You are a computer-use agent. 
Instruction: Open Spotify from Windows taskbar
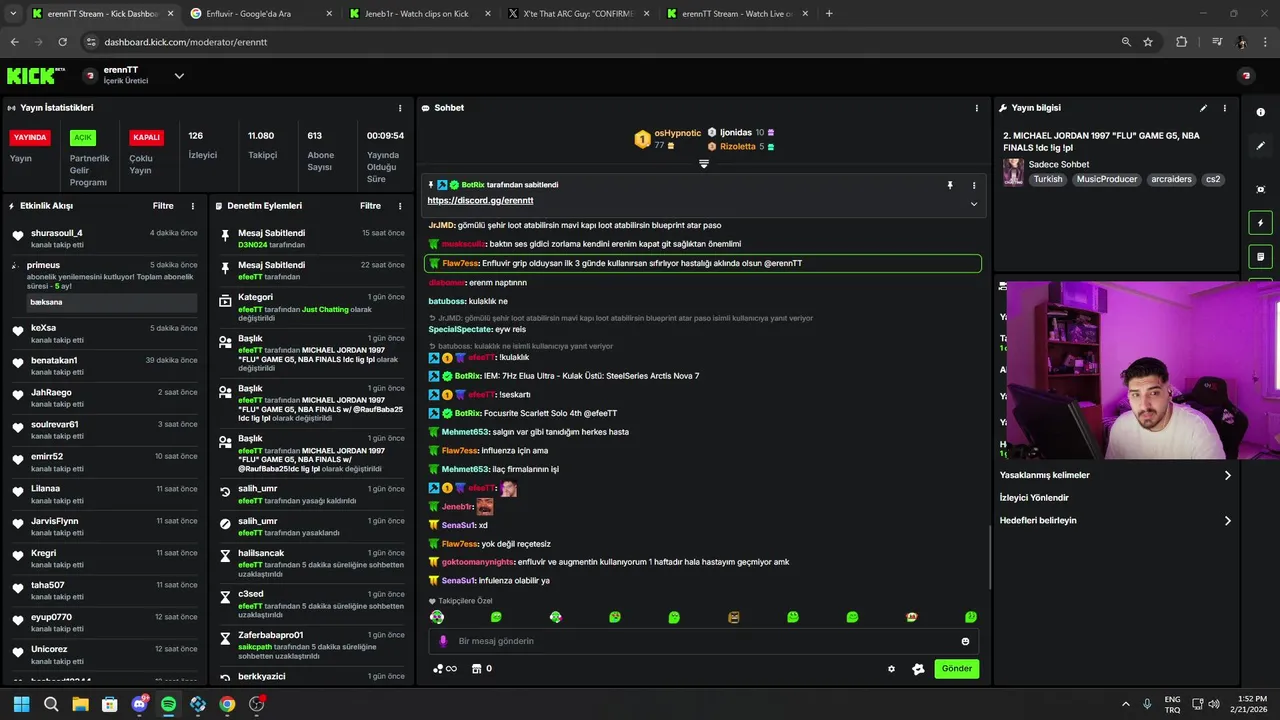[x=168, y=704]
